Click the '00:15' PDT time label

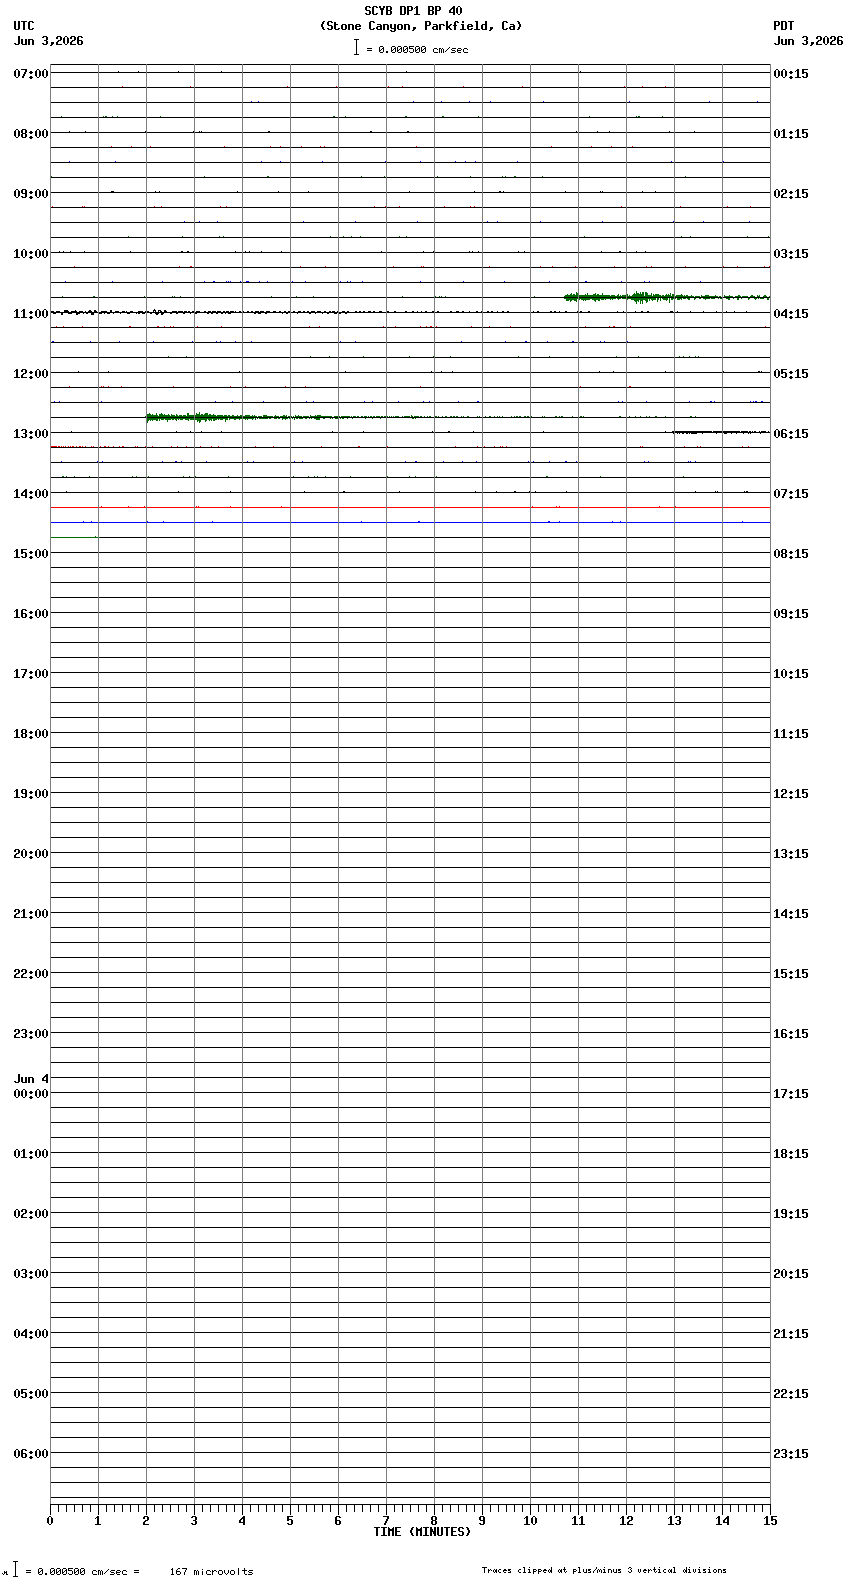click(x=791, y=74)
